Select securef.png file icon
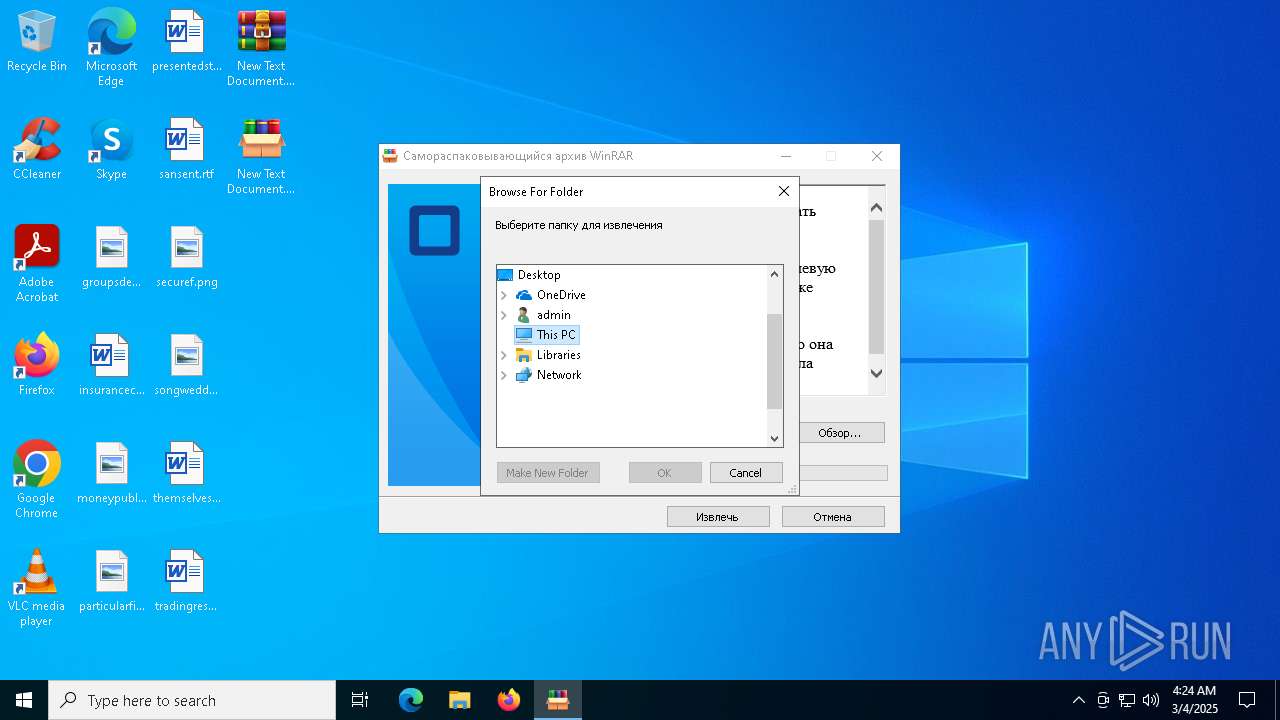The width and height of the screenshot is (1280, 720). [186, 257]
